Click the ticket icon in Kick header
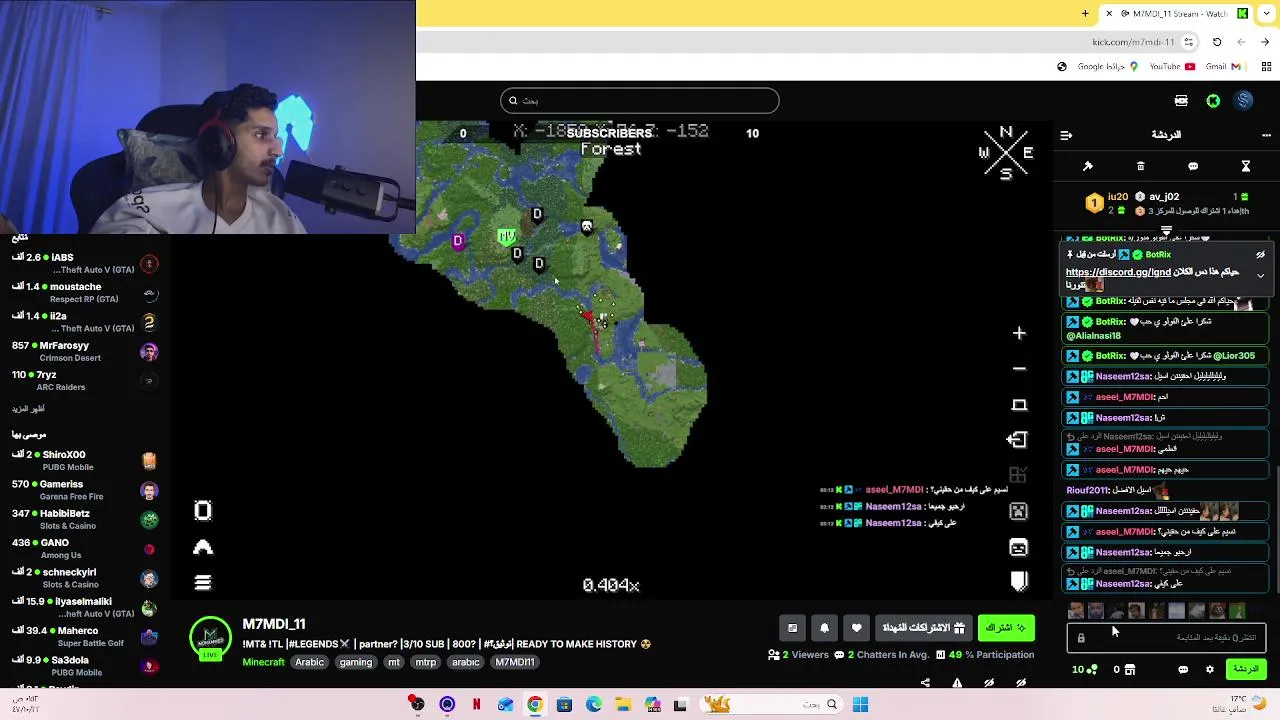 point(1181,101)
